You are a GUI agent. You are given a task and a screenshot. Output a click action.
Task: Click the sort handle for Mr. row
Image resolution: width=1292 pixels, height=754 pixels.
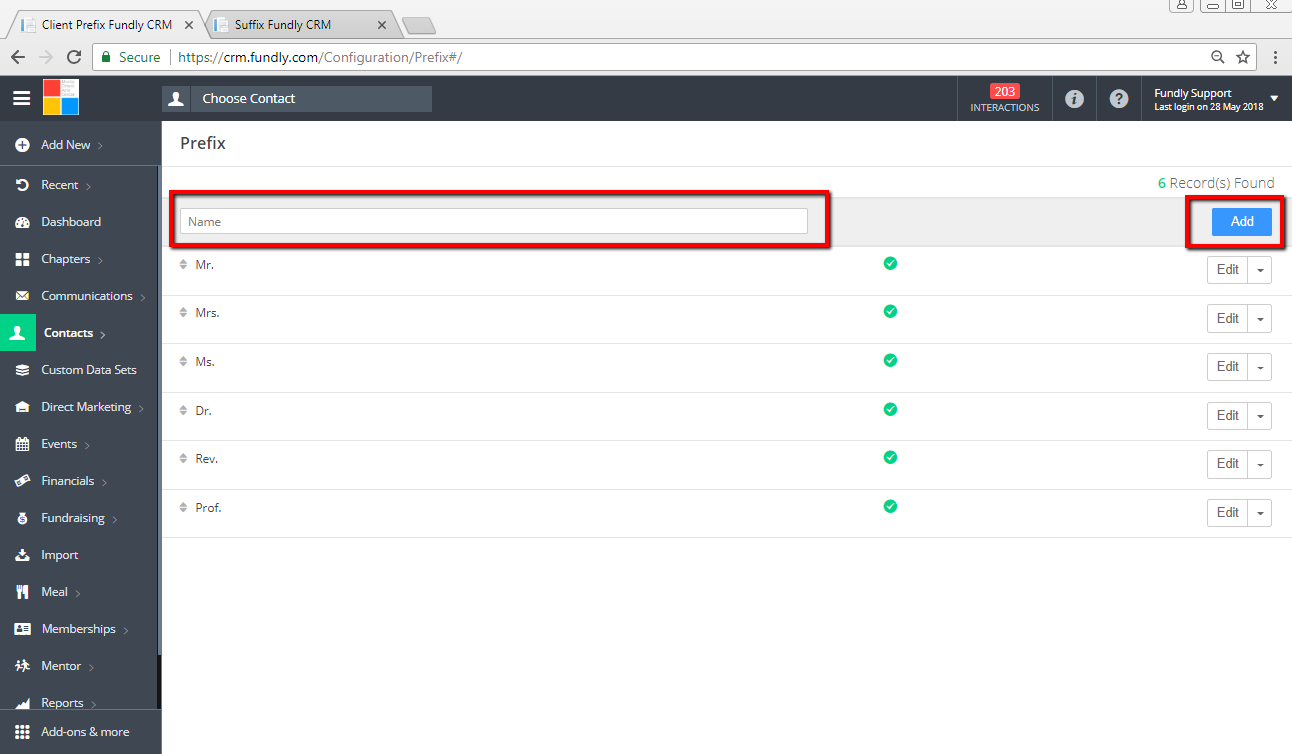click(183, 265)
